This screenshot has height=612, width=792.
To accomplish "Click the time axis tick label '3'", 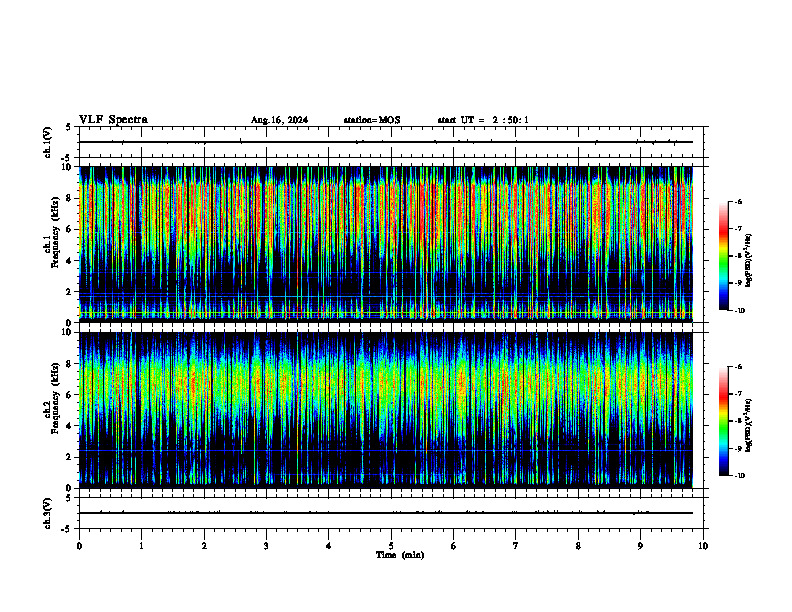I will point(266,546).
